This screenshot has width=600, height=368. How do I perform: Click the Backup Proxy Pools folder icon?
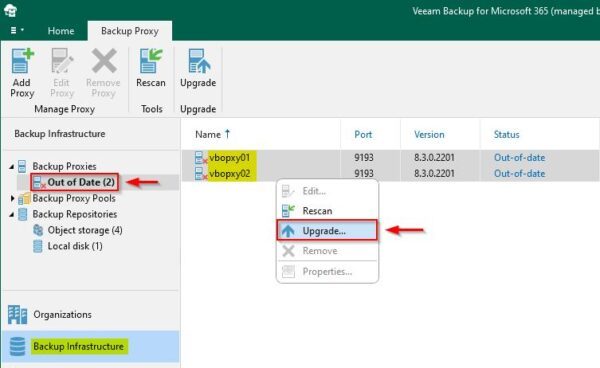pyautogui.click(x=24, y=198)
